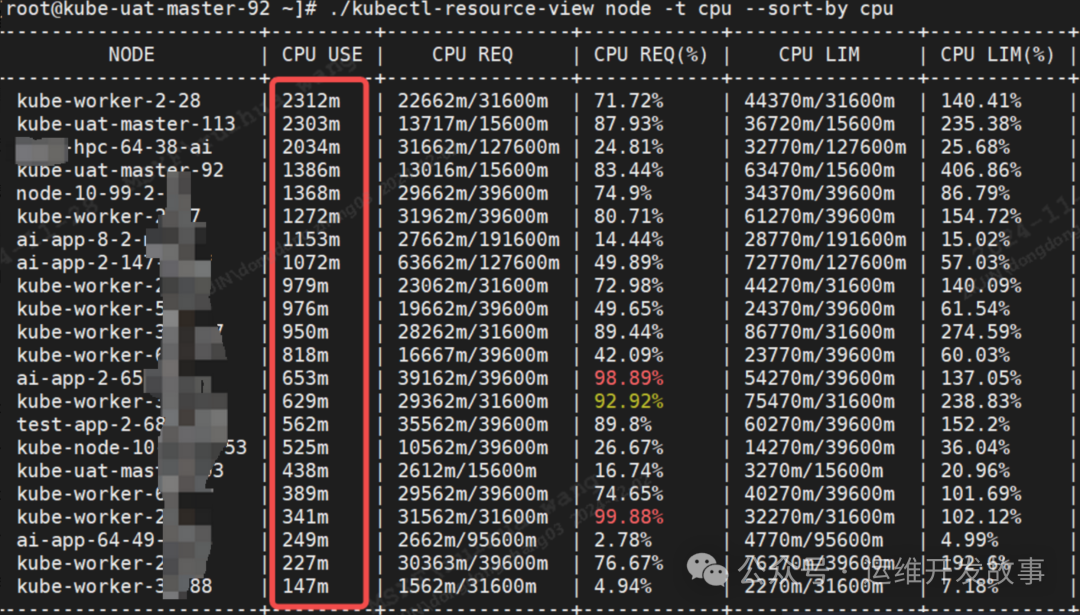Screen dimensions: 1080x615
Task: Select CPU REQ value 27662m/191600m
Action: click(479, 240)
